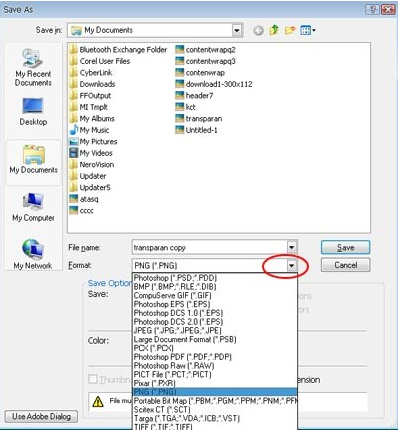Select the transparan image file

(x=199, y=119)
